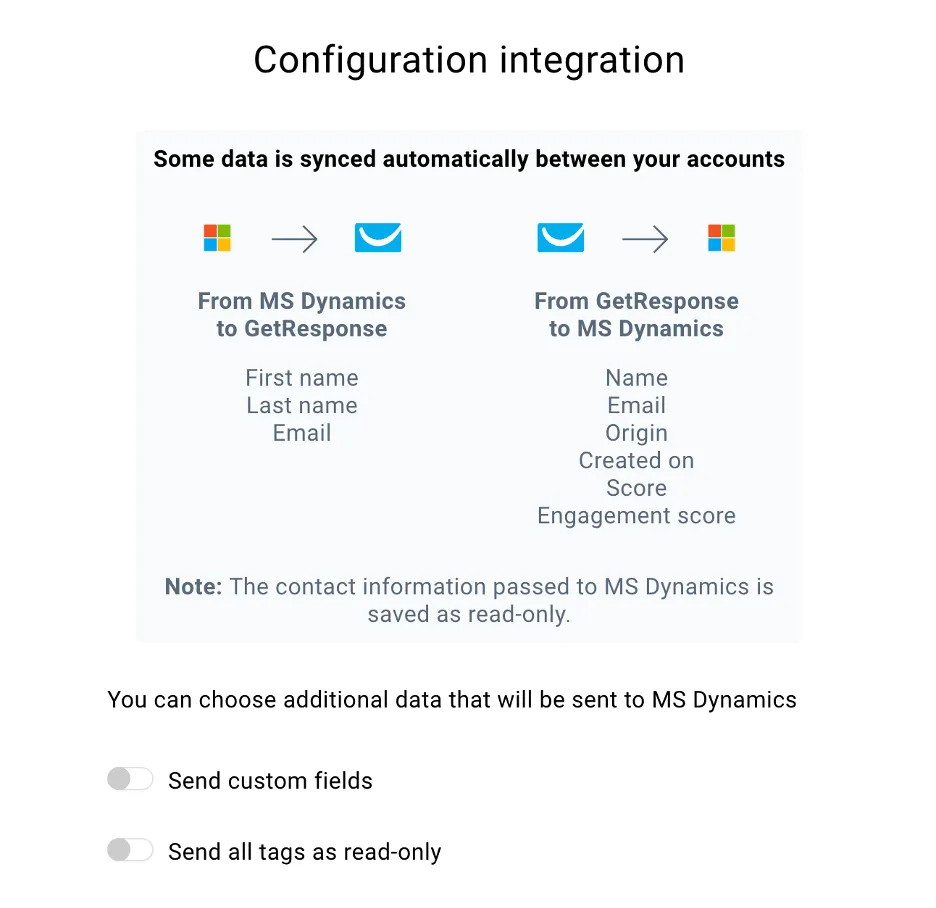Image resolution: width=936 pixels, height=908 pixels.
Task: Click the Engagement score field entry
Action: coord(636,516)
